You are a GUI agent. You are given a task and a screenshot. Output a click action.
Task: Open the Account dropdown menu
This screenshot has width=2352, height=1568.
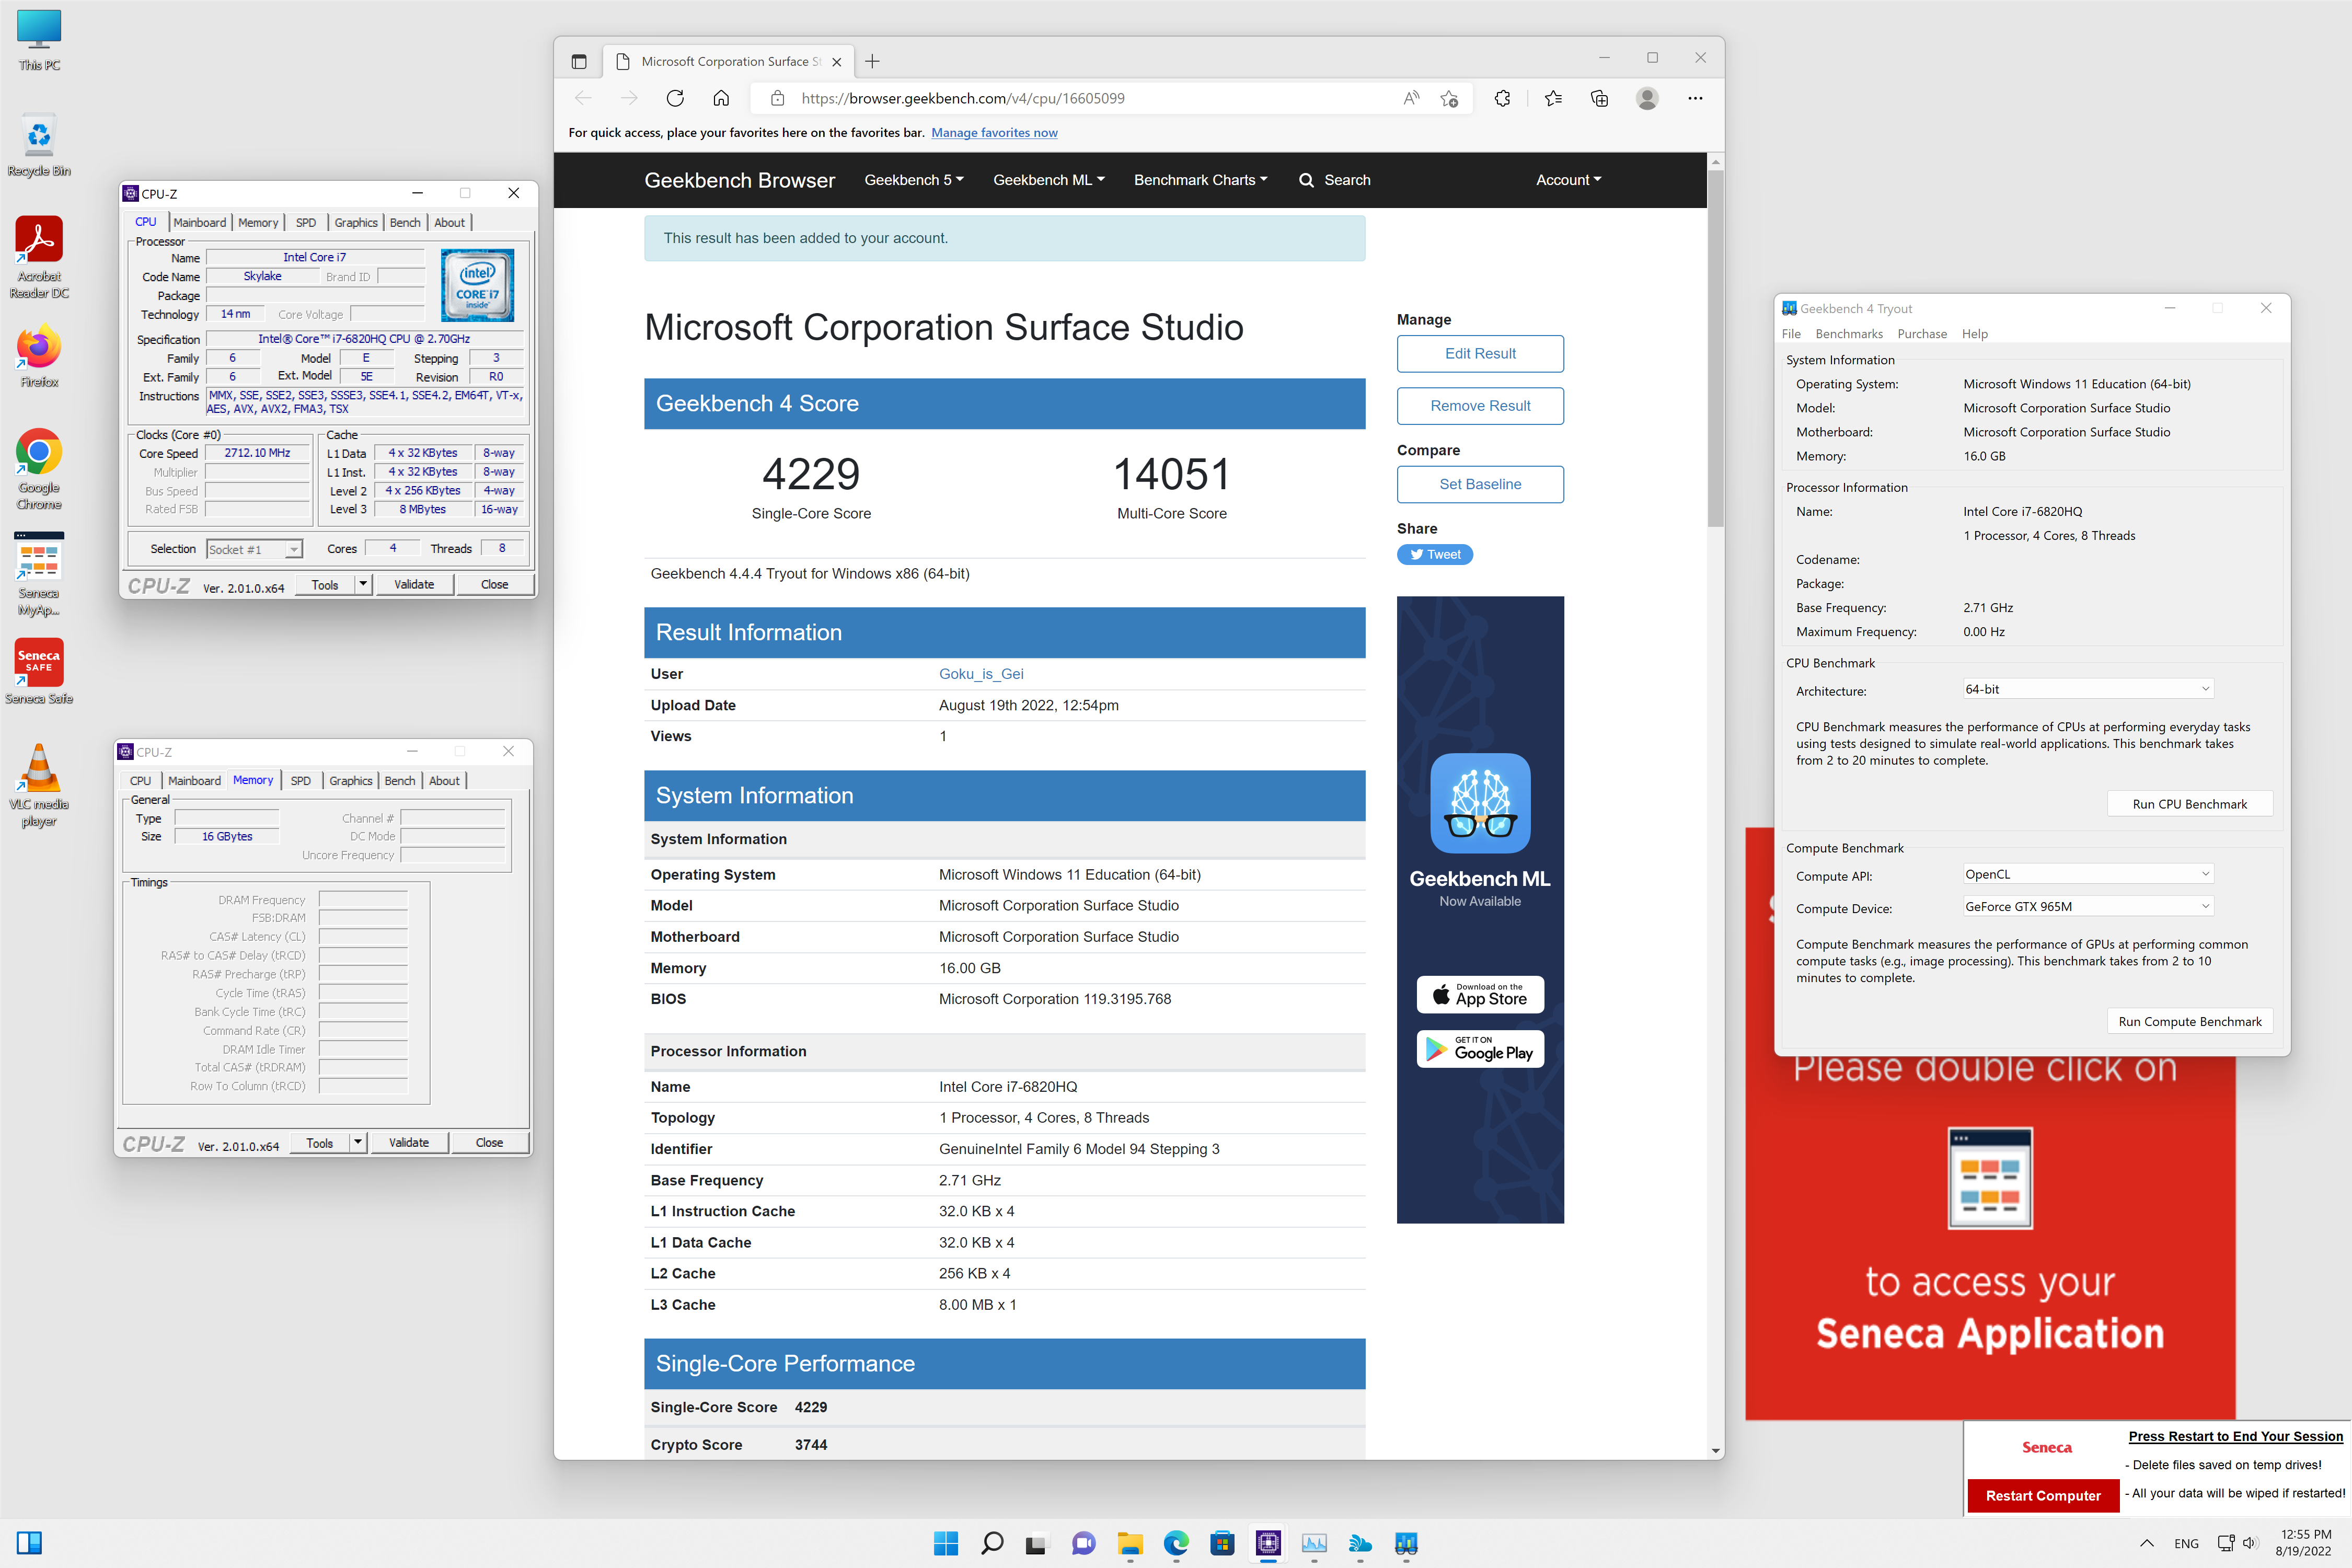click(1568, 180)
